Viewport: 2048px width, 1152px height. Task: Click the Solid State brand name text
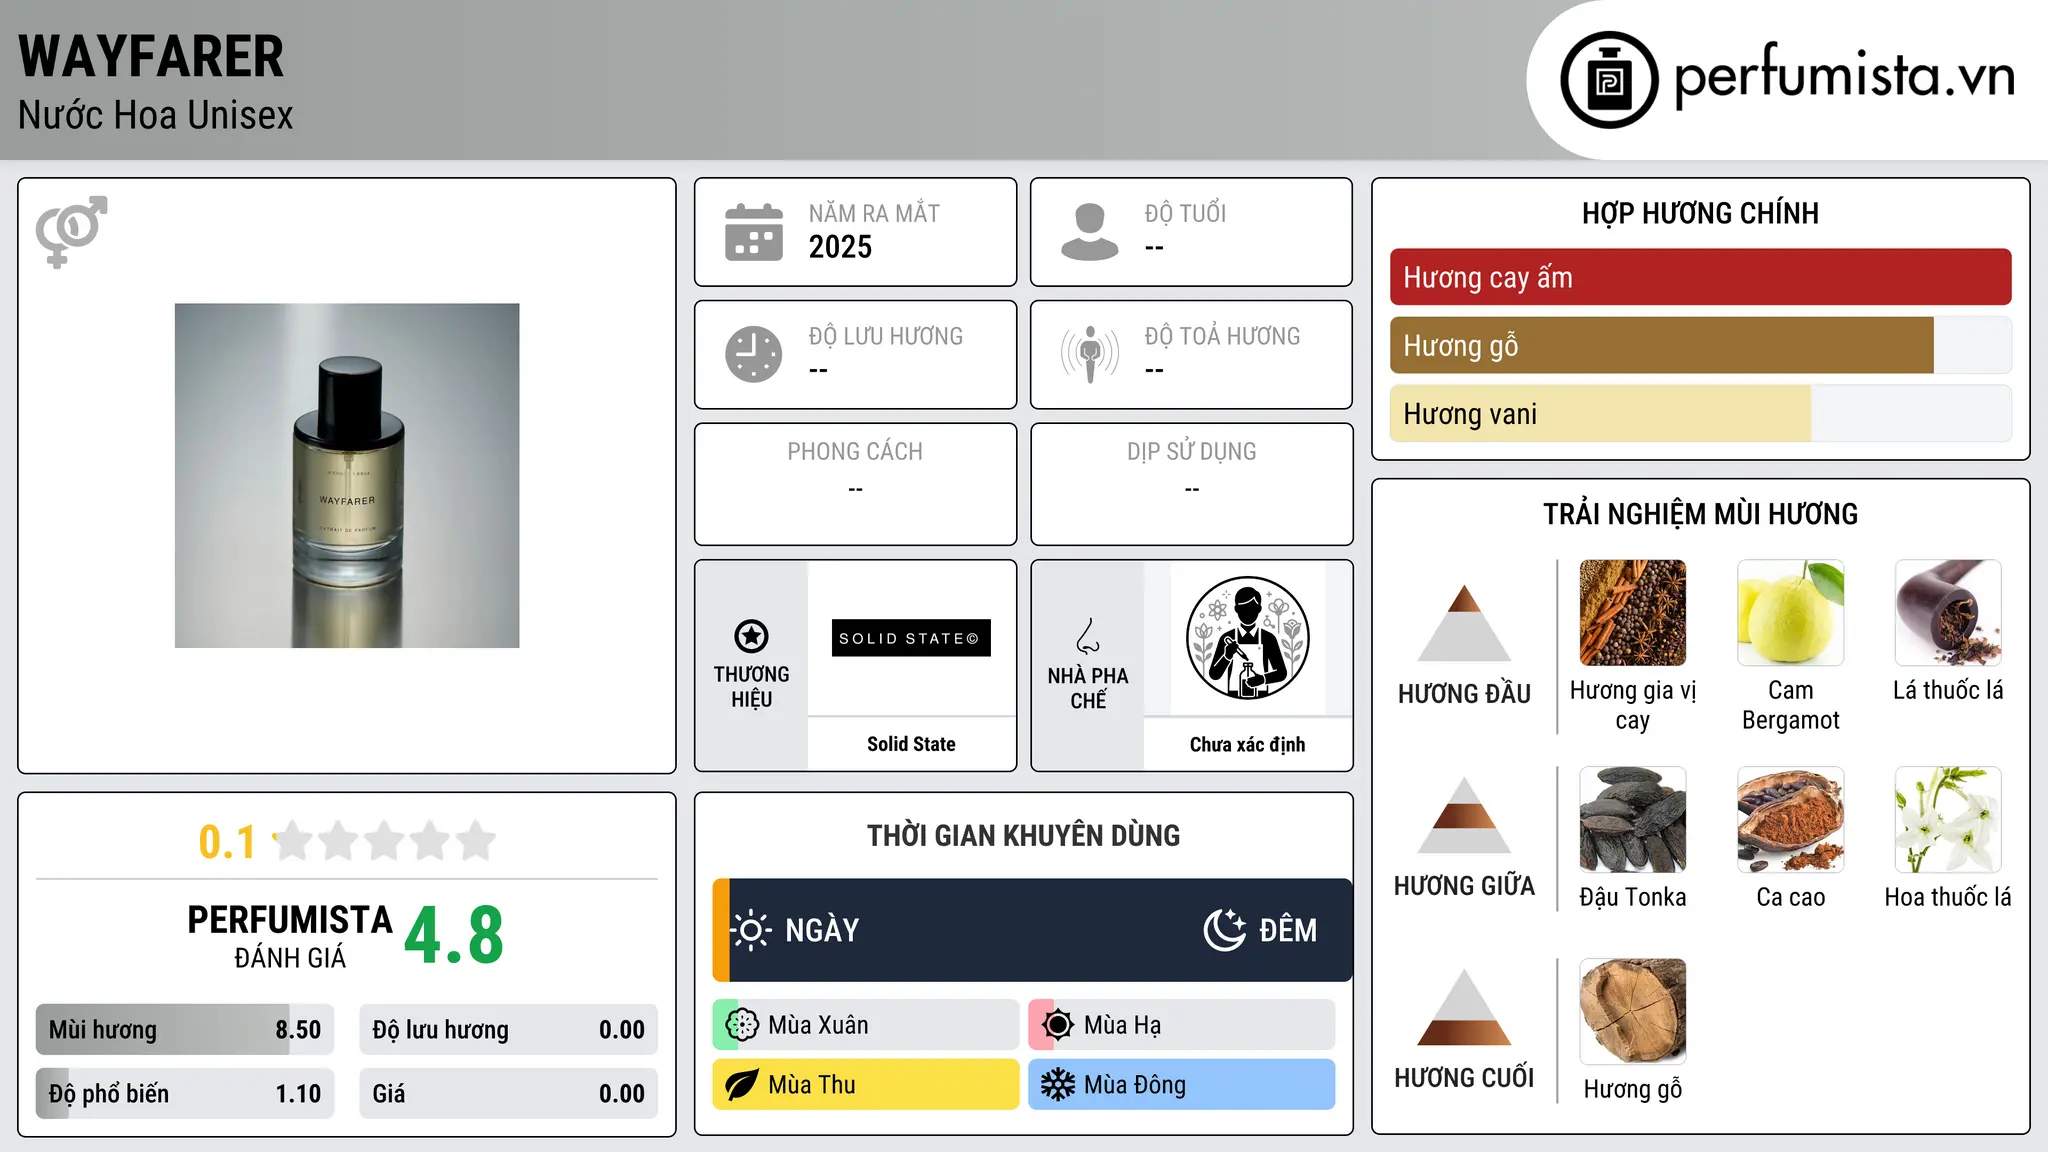tap(911, 744)
